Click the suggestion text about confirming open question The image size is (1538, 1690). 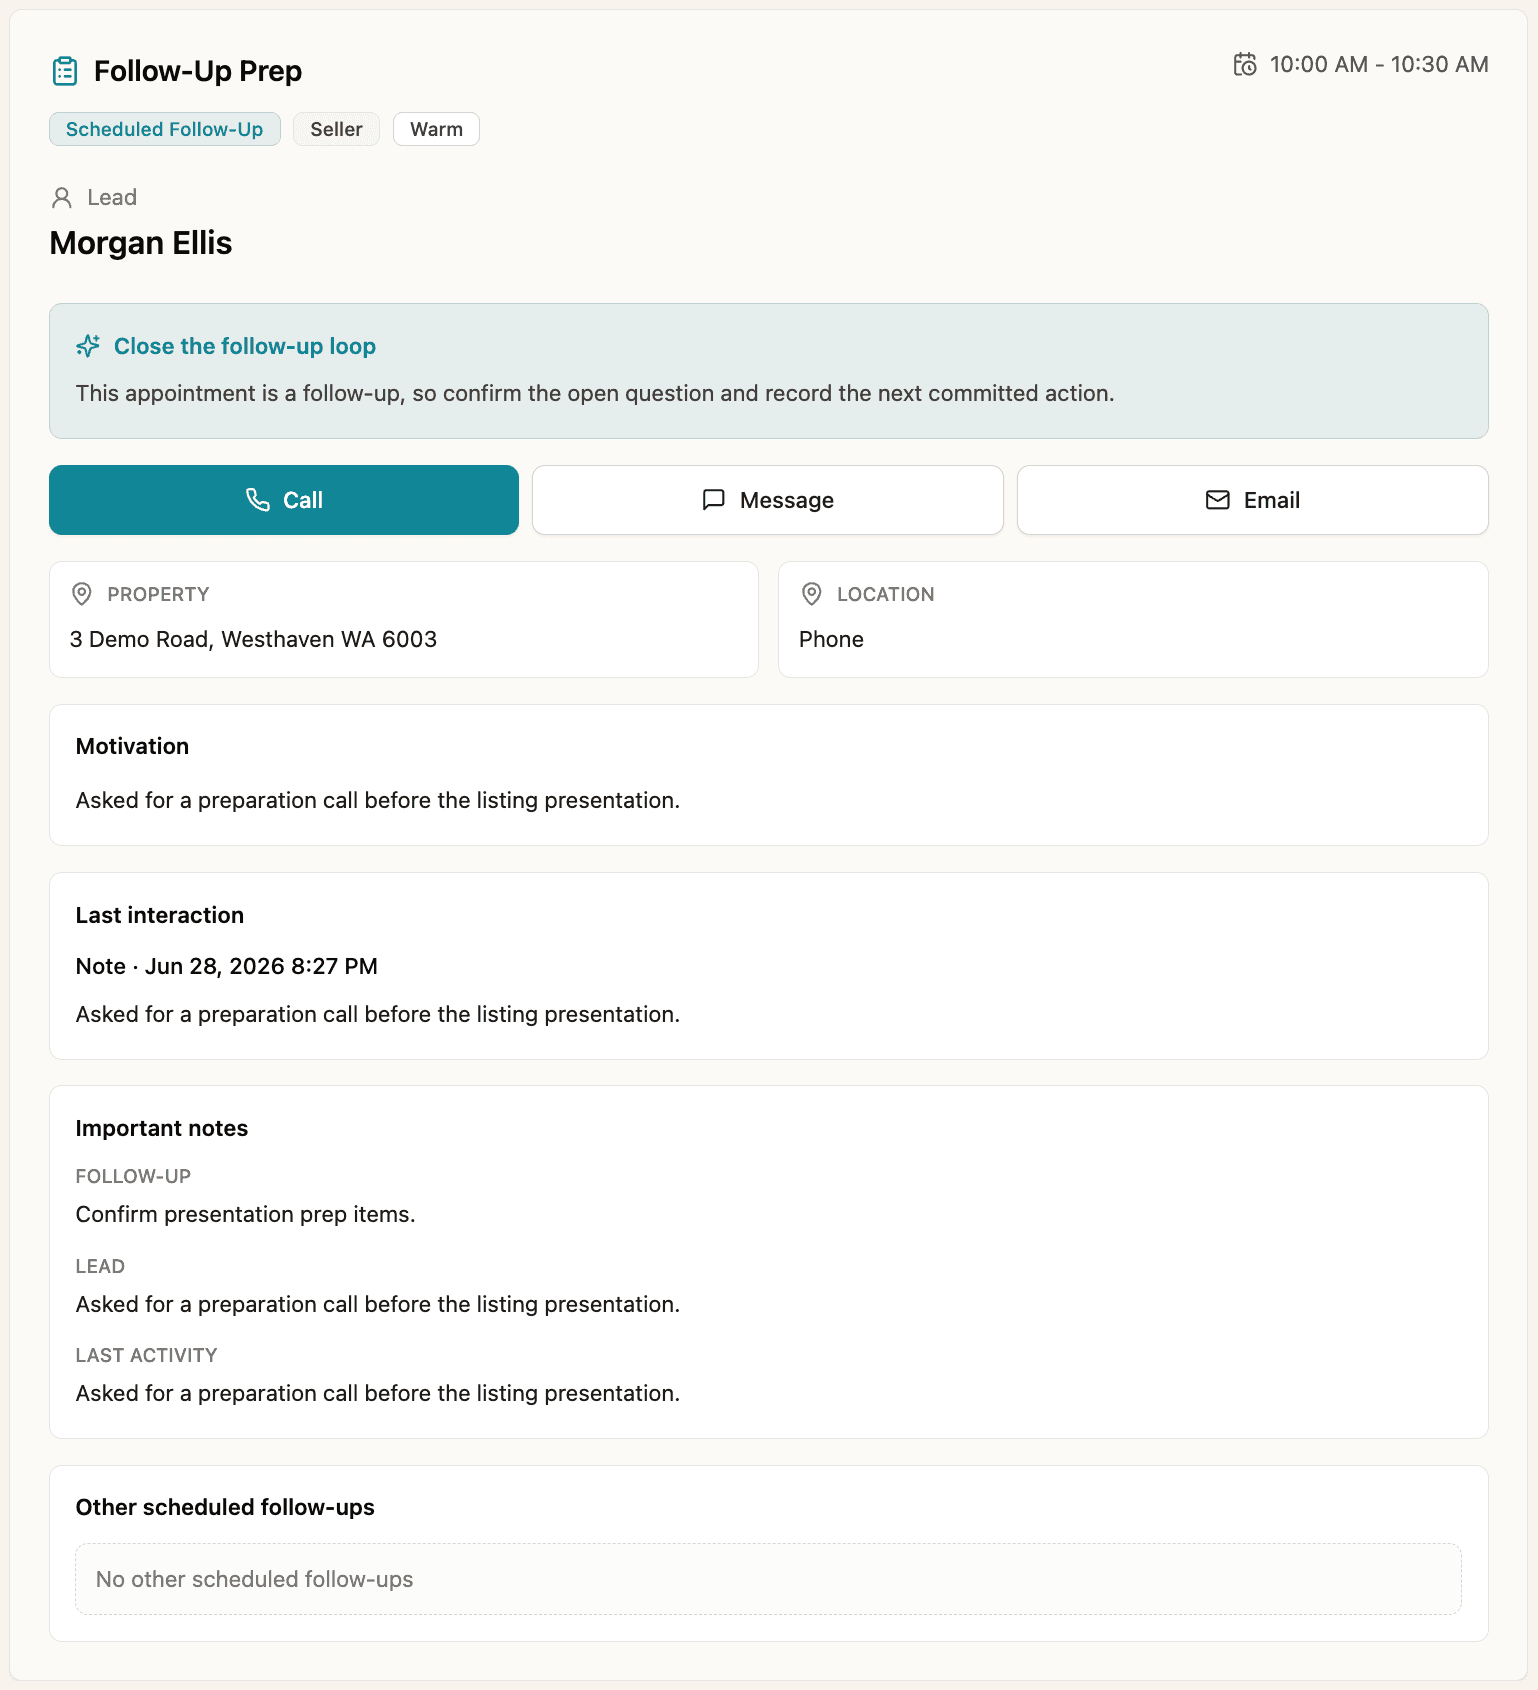[x=595, y=393]
